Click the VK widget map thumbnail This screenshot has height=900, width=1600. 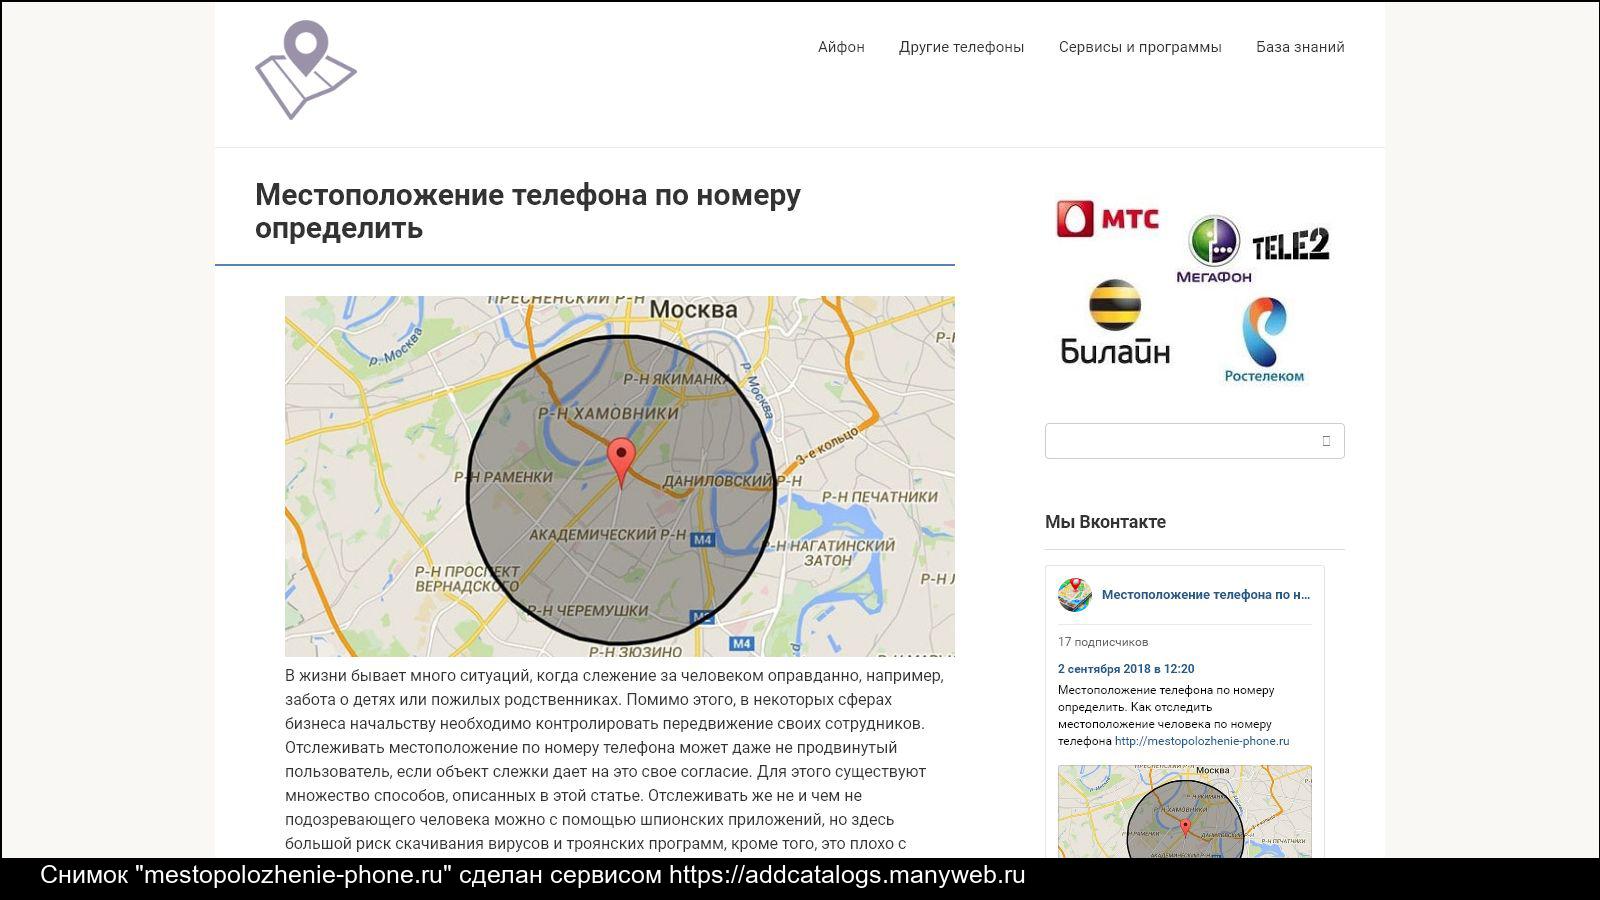click(x=1185, y=811)
